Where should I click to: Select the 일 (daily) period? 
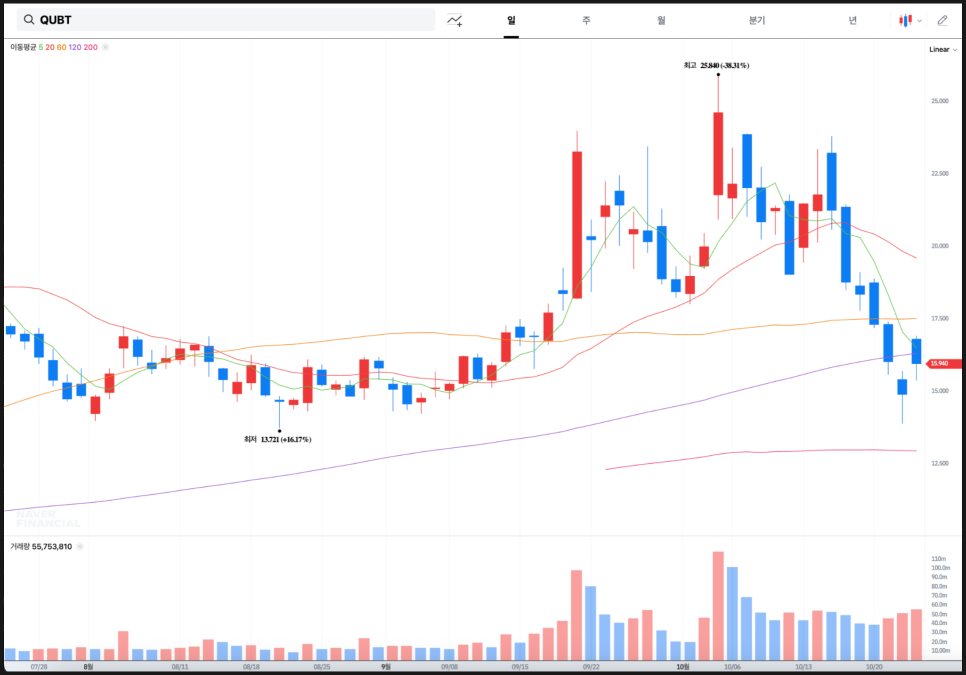(x=511, y=20)
